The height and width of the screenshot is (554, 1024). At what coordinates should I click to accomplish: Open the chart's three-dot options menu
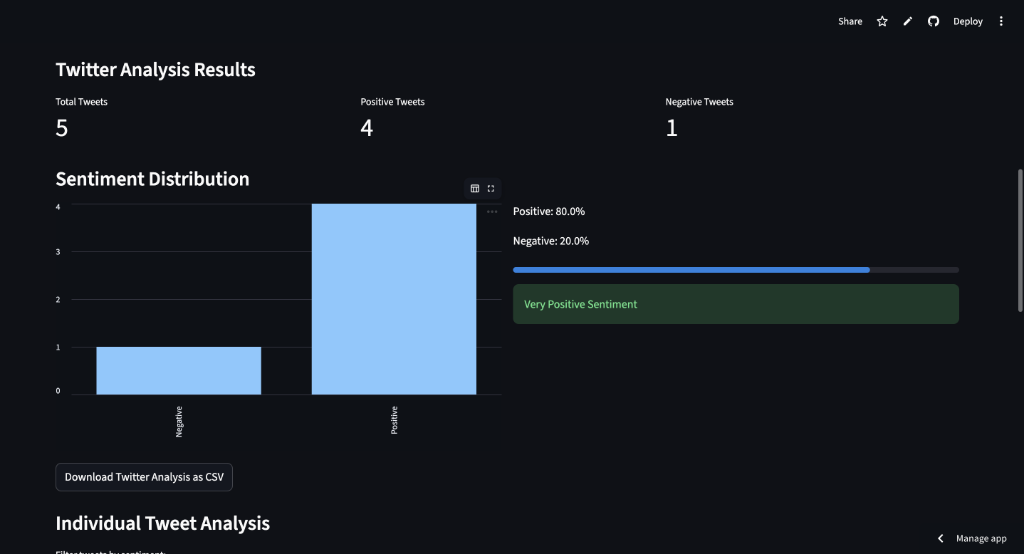pos(492,212)
